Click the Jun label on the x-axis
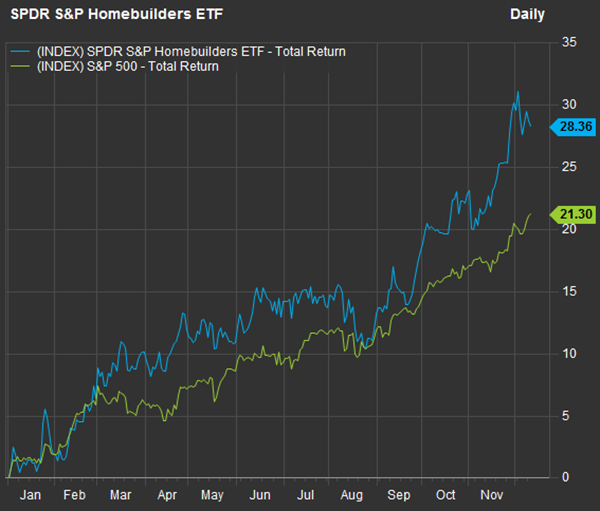The width and height of the screenshot is (600, 511). (x=260, y=495)
